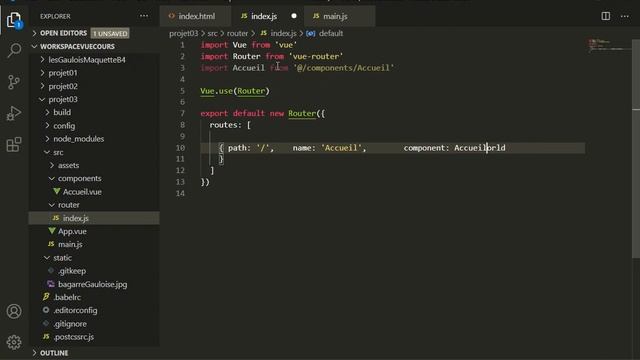This screenshot has width=640, height=360.
Task: Click the editor vertical scrollbar
Action: coord(636,149)
